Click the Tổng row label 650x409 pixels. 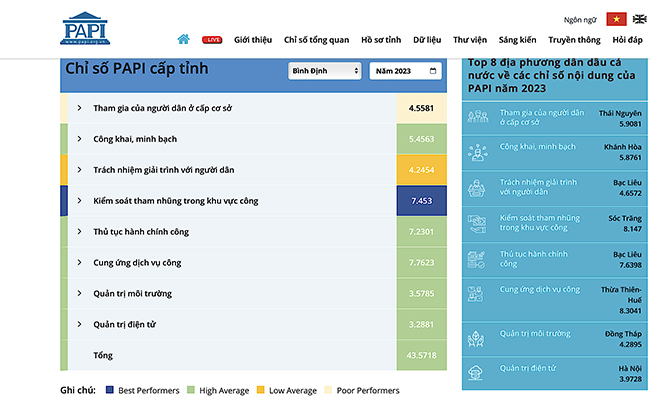click(x=103, y=355)
